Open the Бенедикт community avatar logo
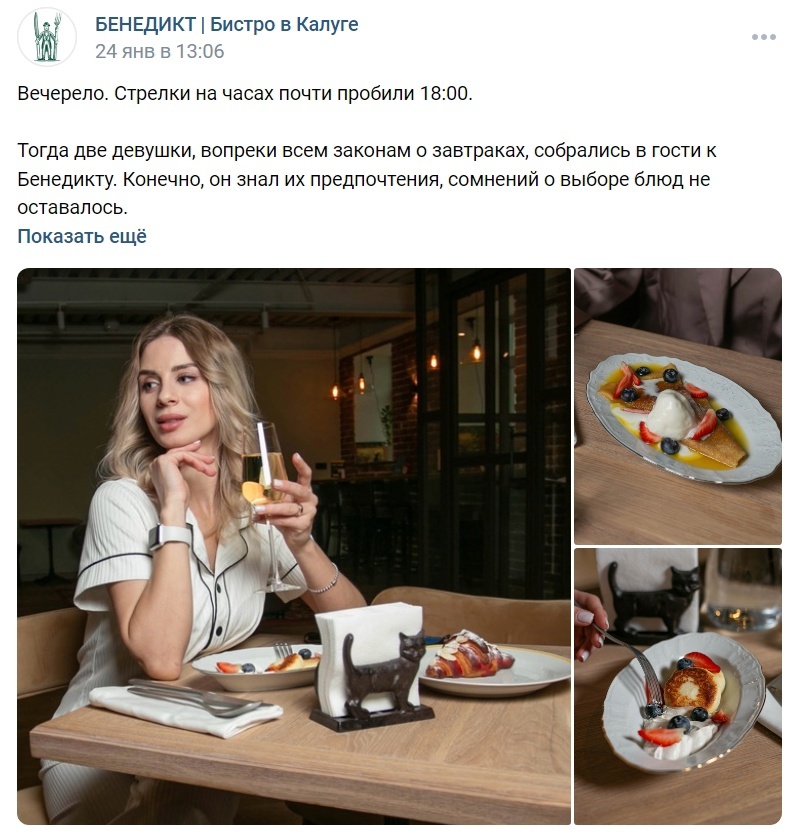799x837 pixels. click(x=46, y=37)
